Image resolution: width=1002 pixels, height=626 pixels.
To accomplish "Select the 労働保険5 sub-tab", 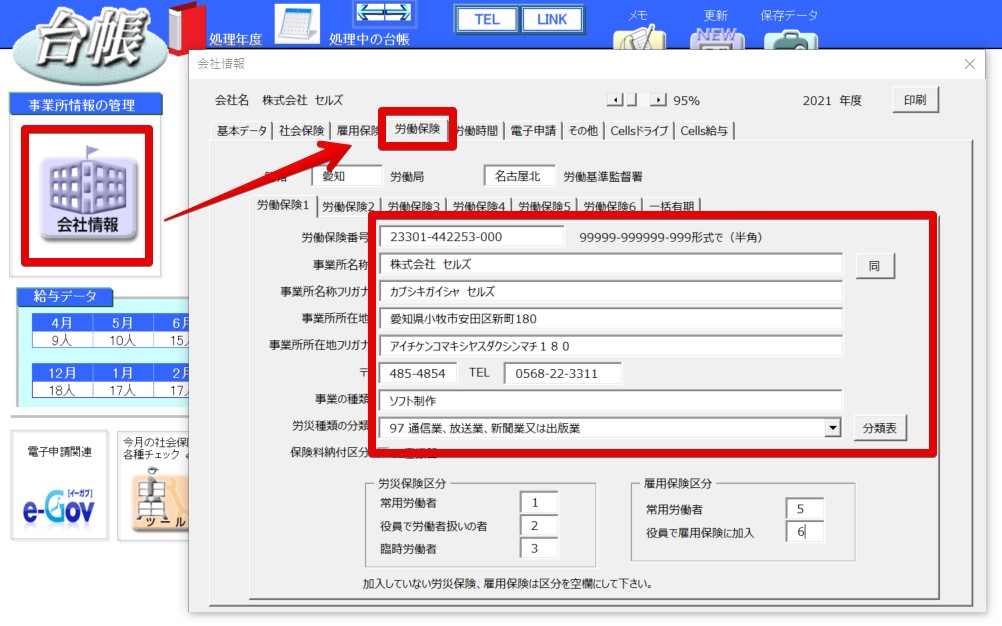I will tap(544, 206).
